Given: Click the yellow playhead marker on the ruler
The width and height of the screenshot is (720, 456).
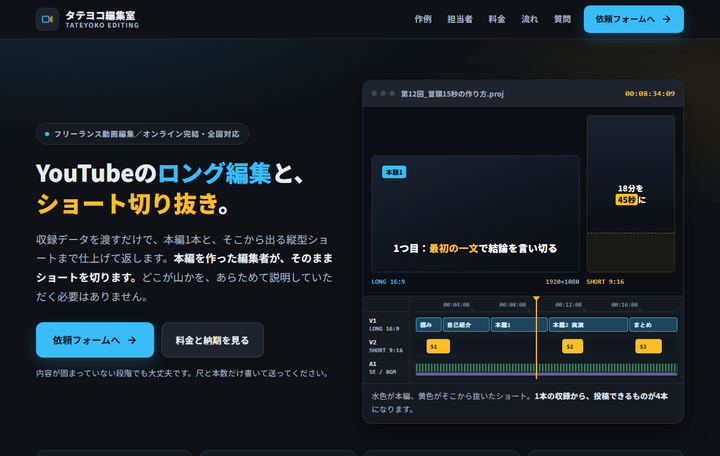Looking at the screenshot, I should pyautogui.click(x=536, y=299).
